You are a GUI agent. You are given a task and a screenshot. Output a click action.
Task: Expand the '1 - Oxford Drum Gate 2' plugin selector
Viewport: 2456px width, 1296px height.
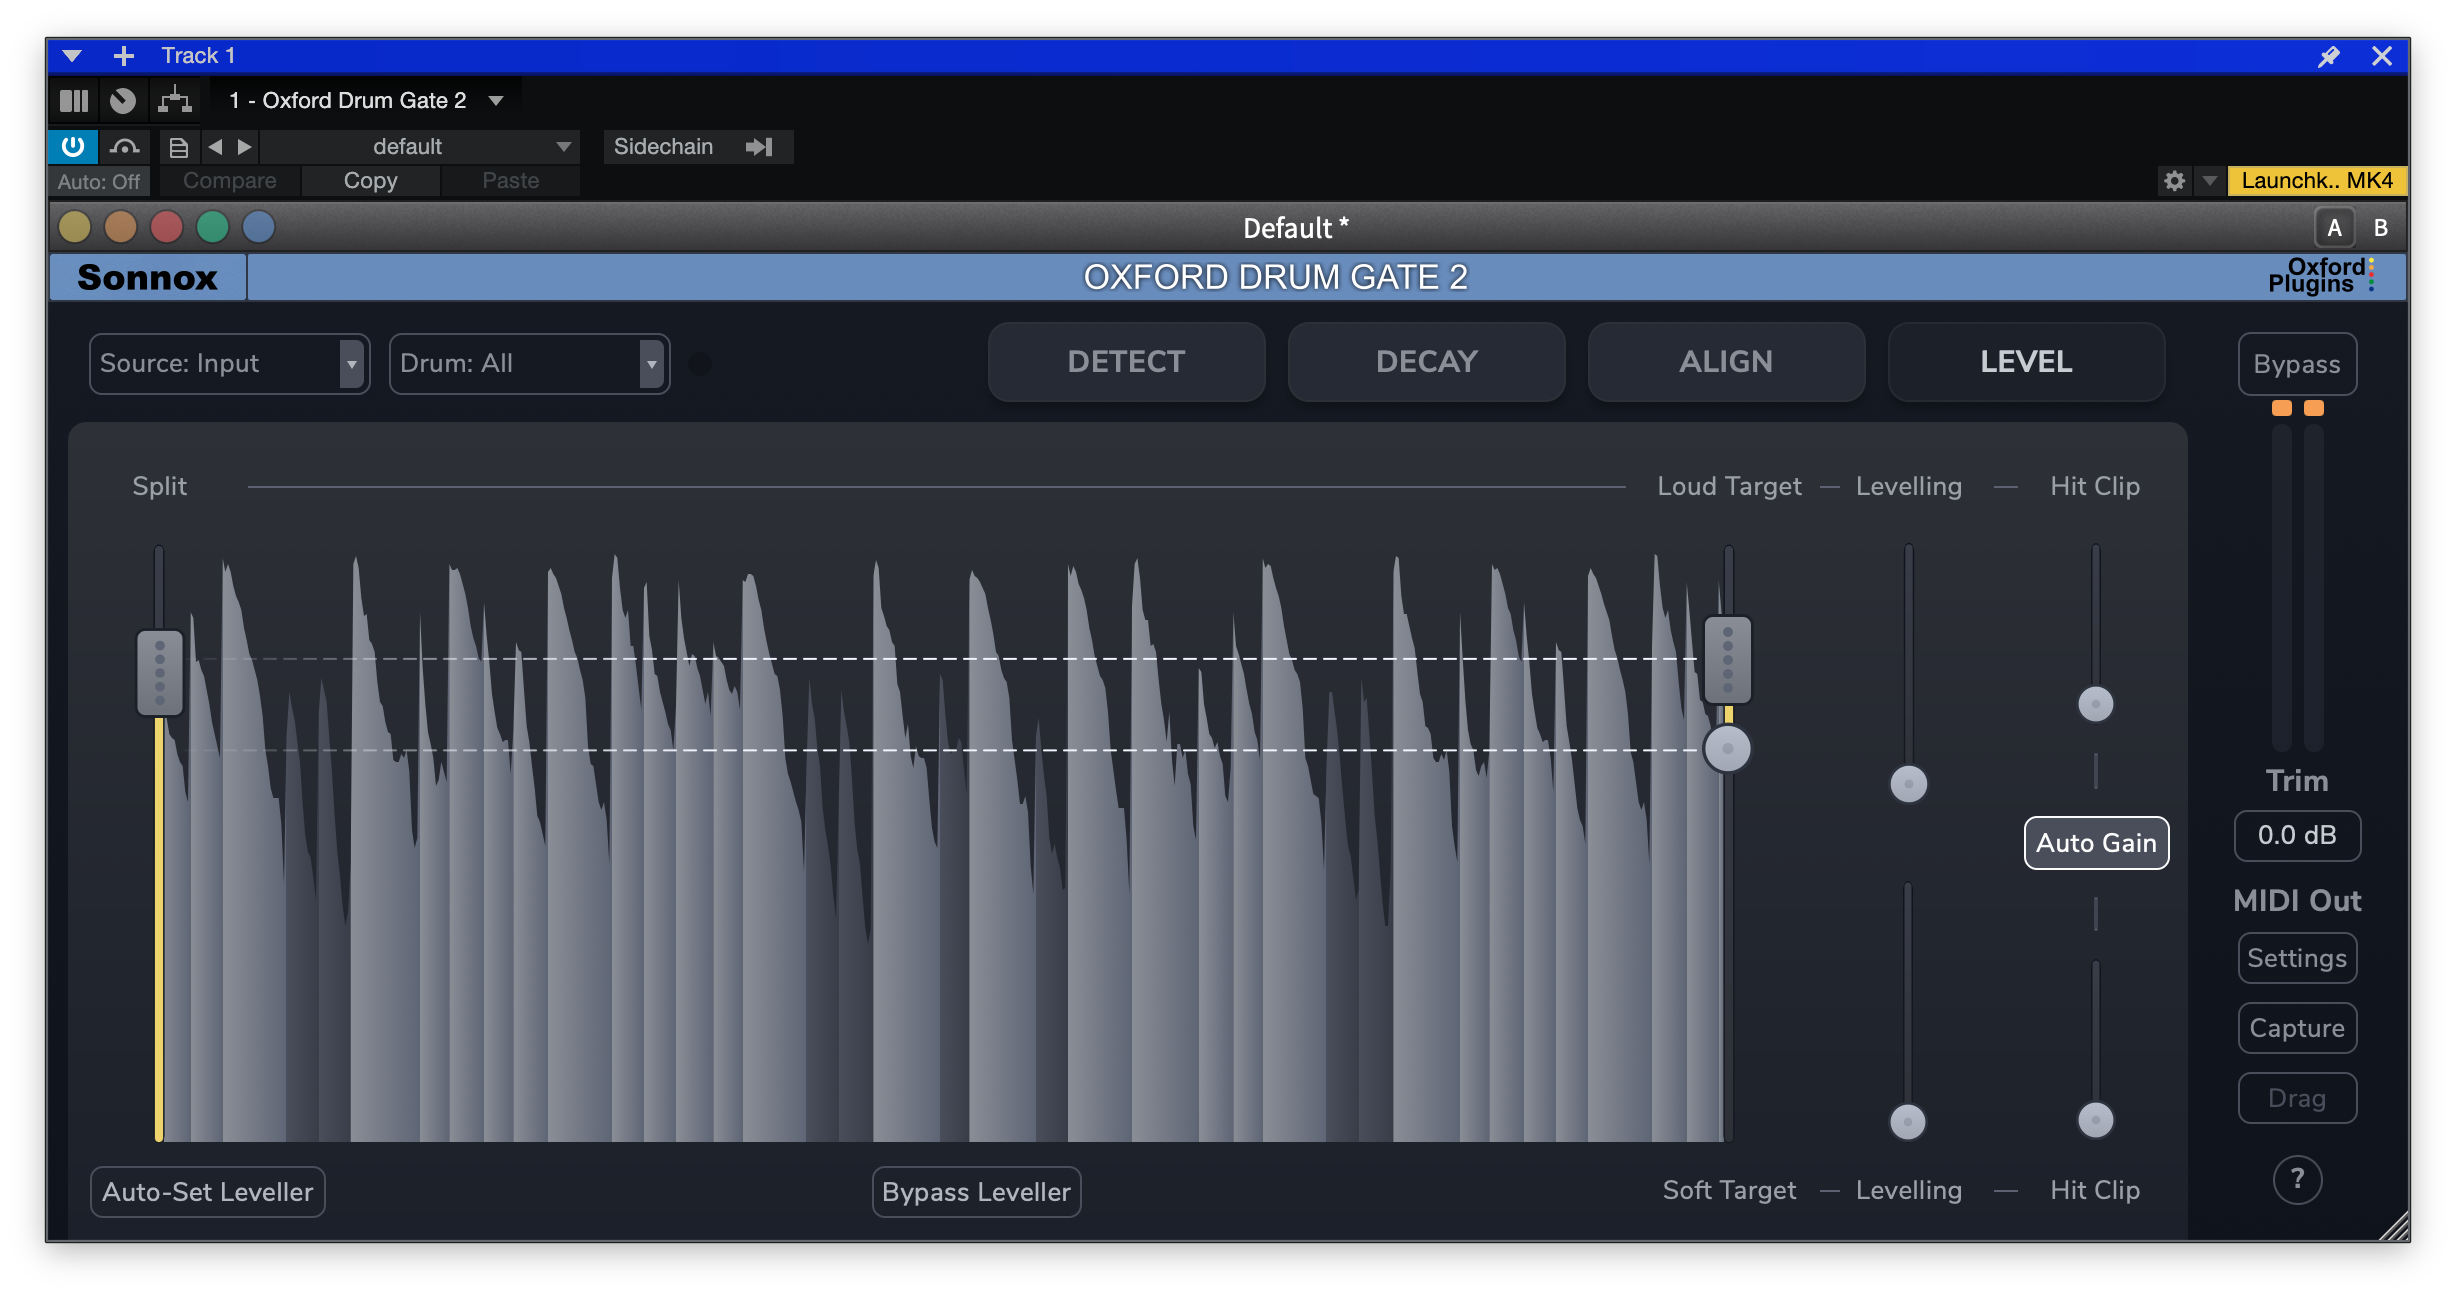click(366, 101)
